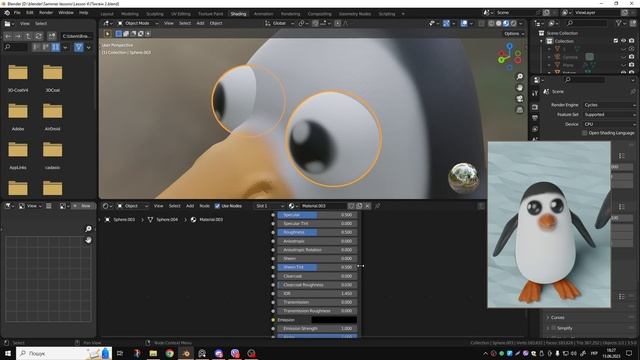Adjust the Roughness slider
This screenshot has width=640, height=360.
tap(318, 232)
